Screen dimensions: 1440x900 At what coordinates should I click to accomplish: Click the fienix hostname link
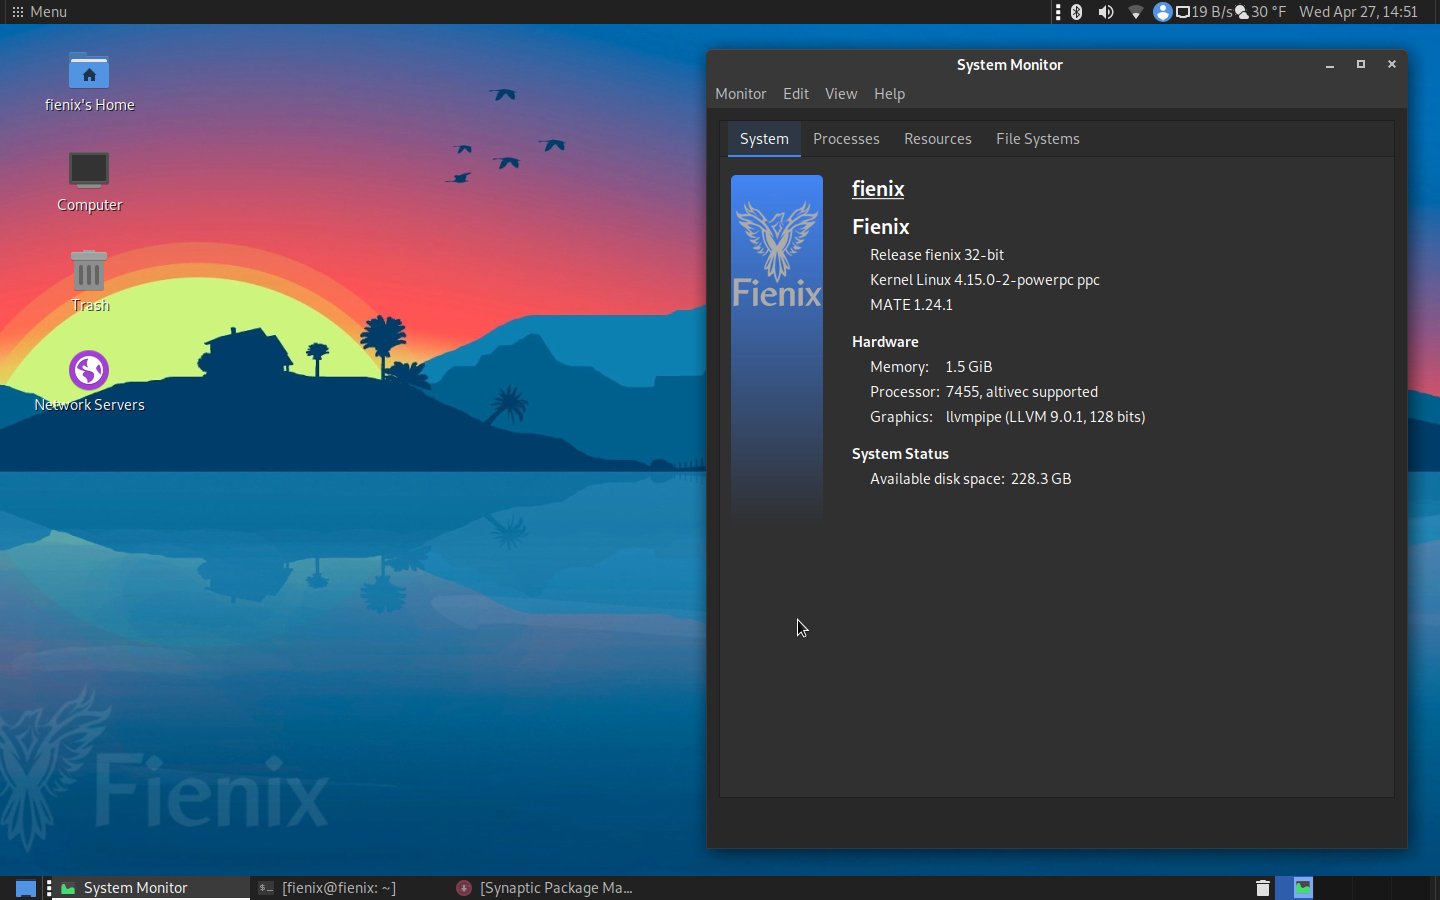point(877,189)
